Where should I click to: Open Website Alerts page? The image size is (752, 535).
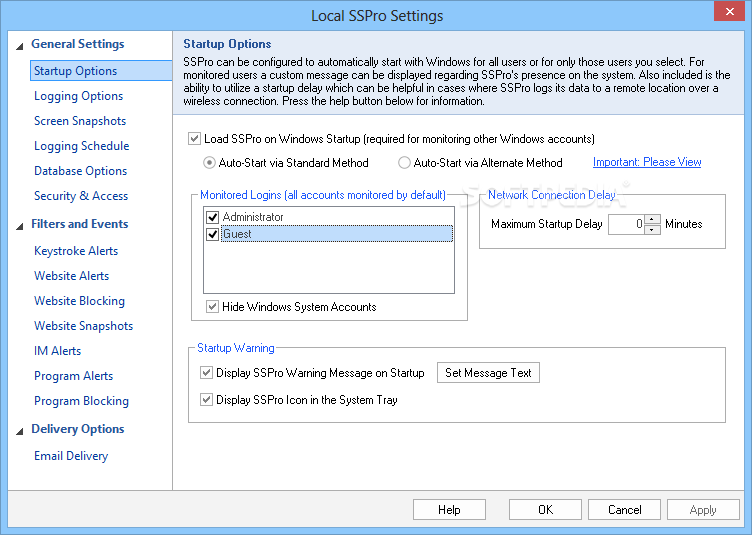[71, 276]
